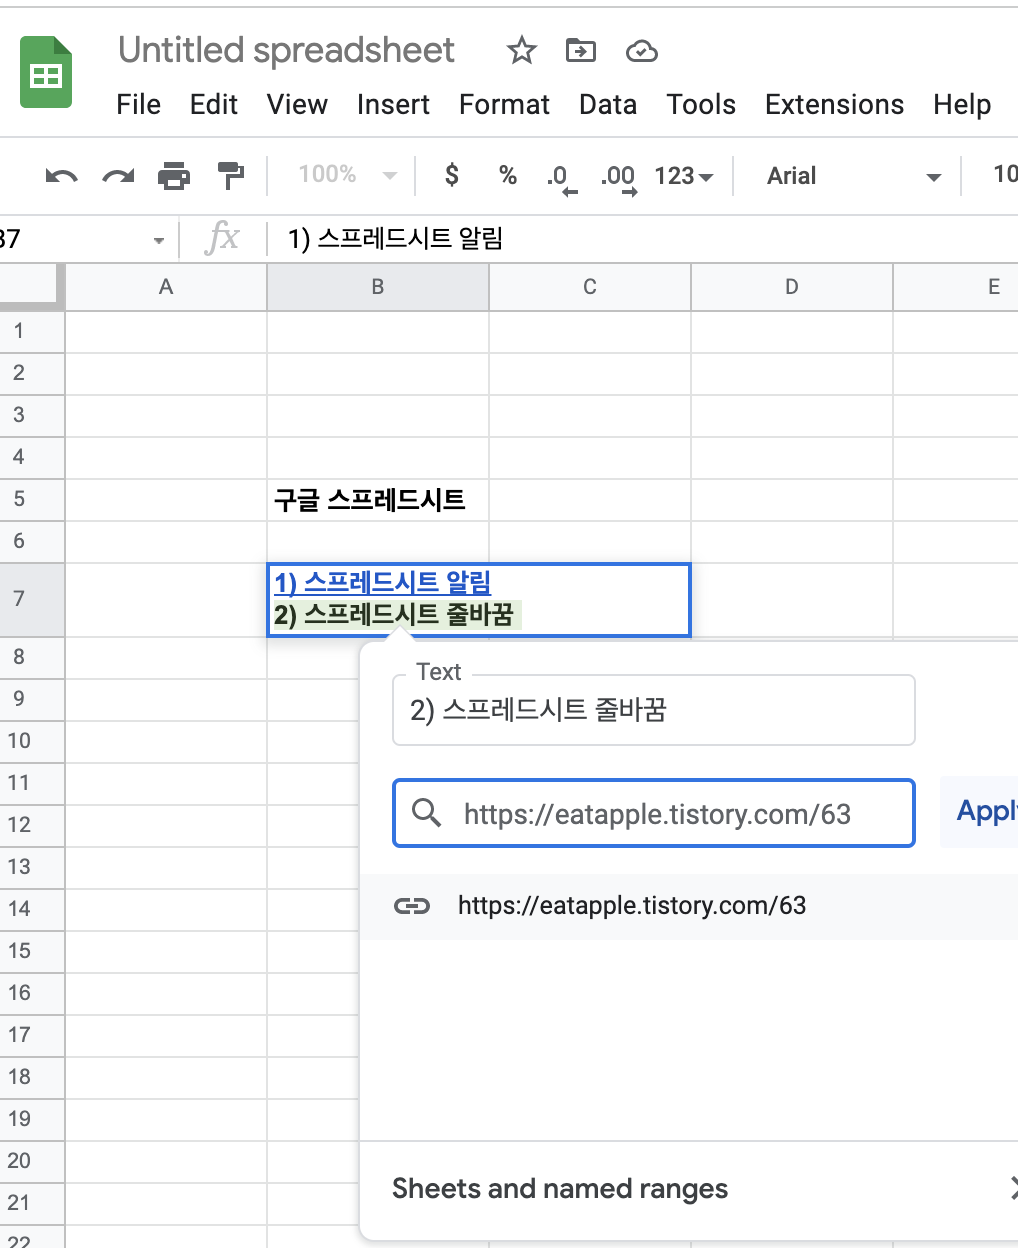The height and width of the screenshot is (1248, 1018).
Task: Open the Data menu
Action: pyautogui.click(x=608, y=105)
